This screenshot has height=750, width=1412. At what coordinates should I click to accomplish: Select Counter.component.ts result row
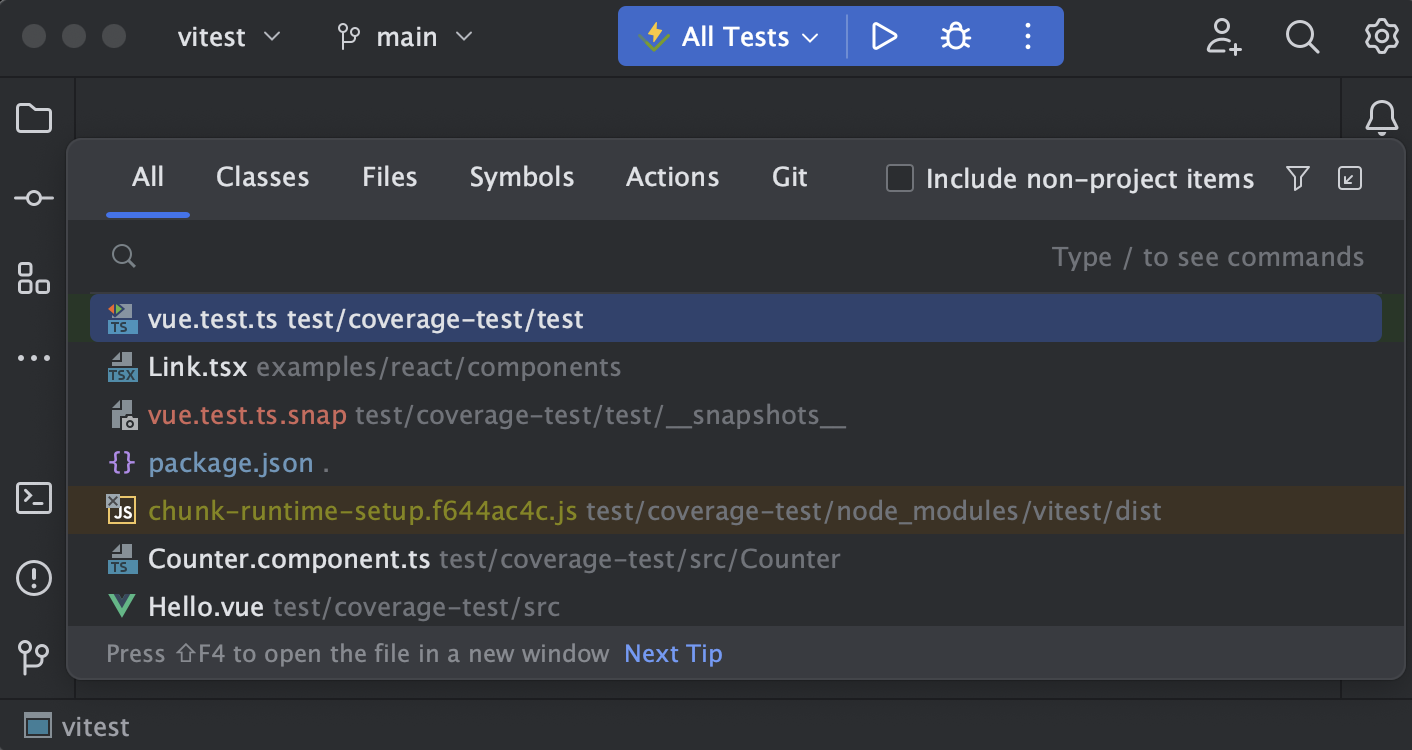[736, 559]
